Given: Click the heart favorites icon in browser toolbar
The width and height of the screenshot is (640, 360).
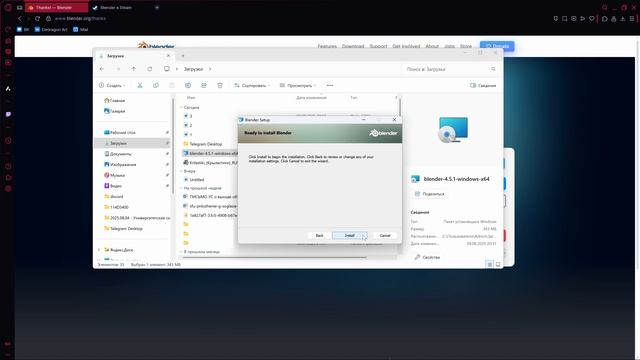Looking at the screenshot, I should 591,18.
